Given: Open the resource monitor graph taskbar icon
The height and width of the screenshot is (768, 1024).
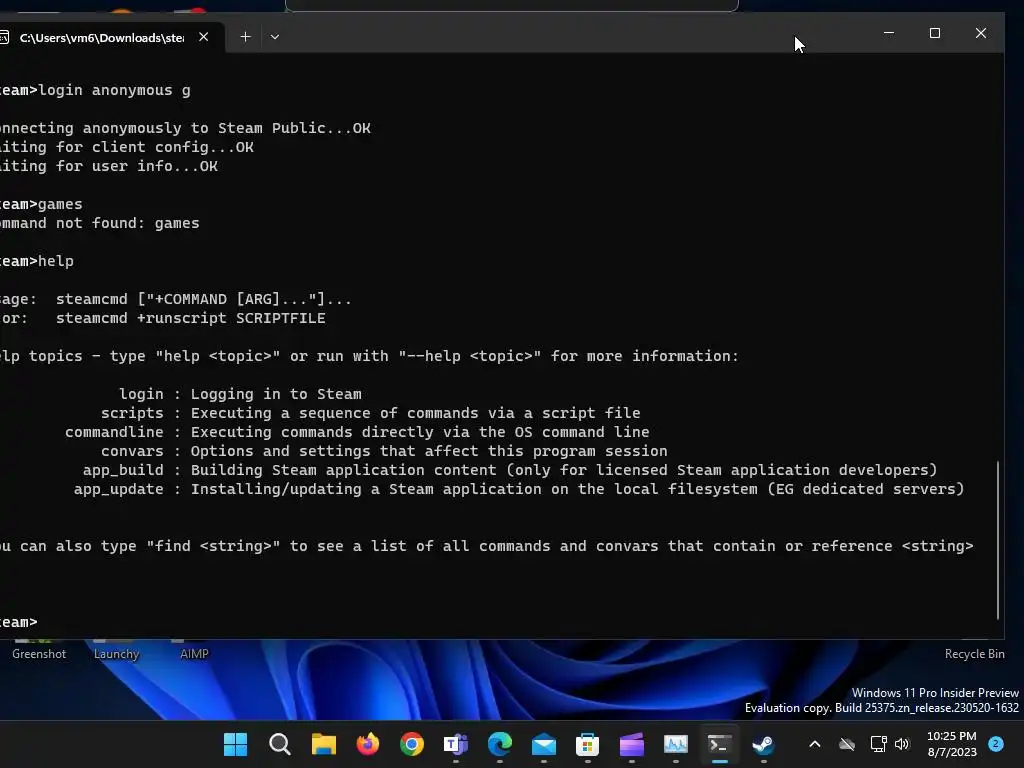Looking at the screenshot, I should [676, 744].
